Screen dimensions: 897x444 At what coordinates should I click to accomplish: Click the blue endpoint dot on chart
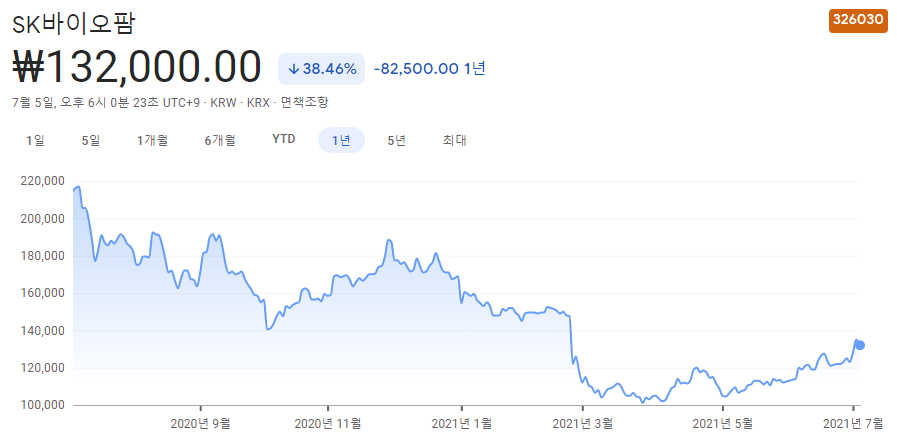click(859, 345)
